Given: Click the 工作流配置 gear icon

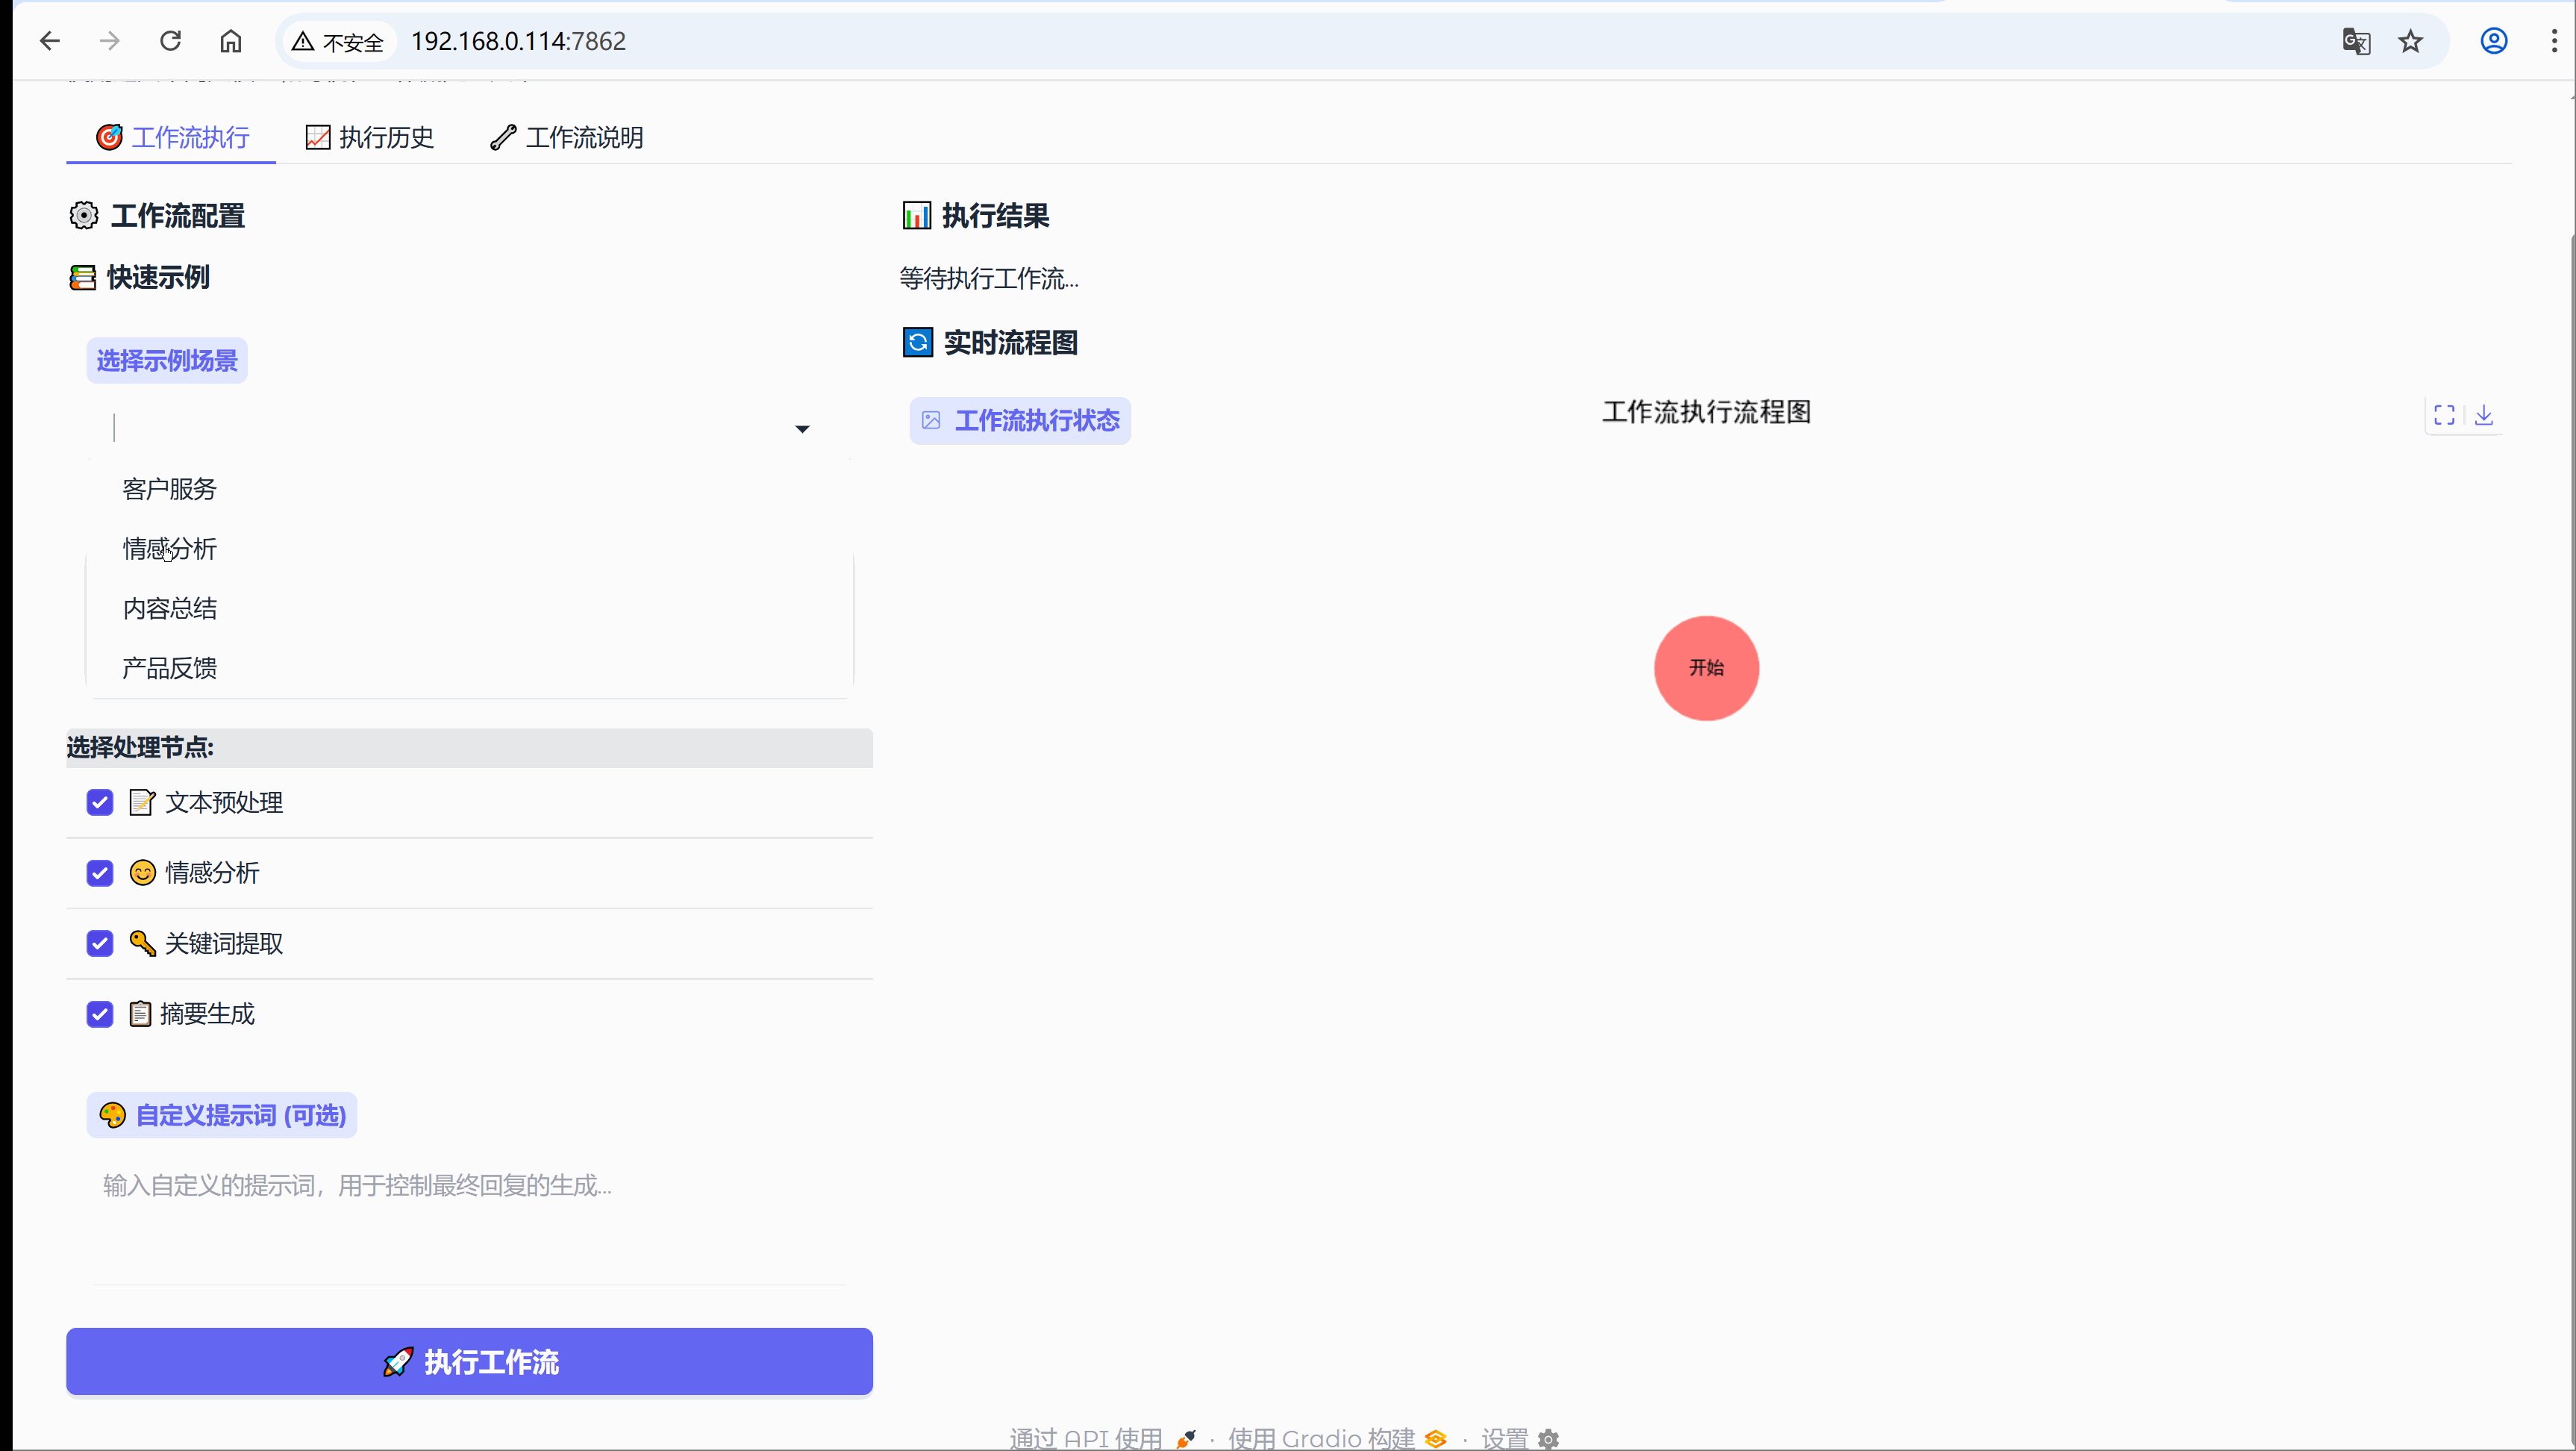Looking at the screenshot, I should point(84,216).
